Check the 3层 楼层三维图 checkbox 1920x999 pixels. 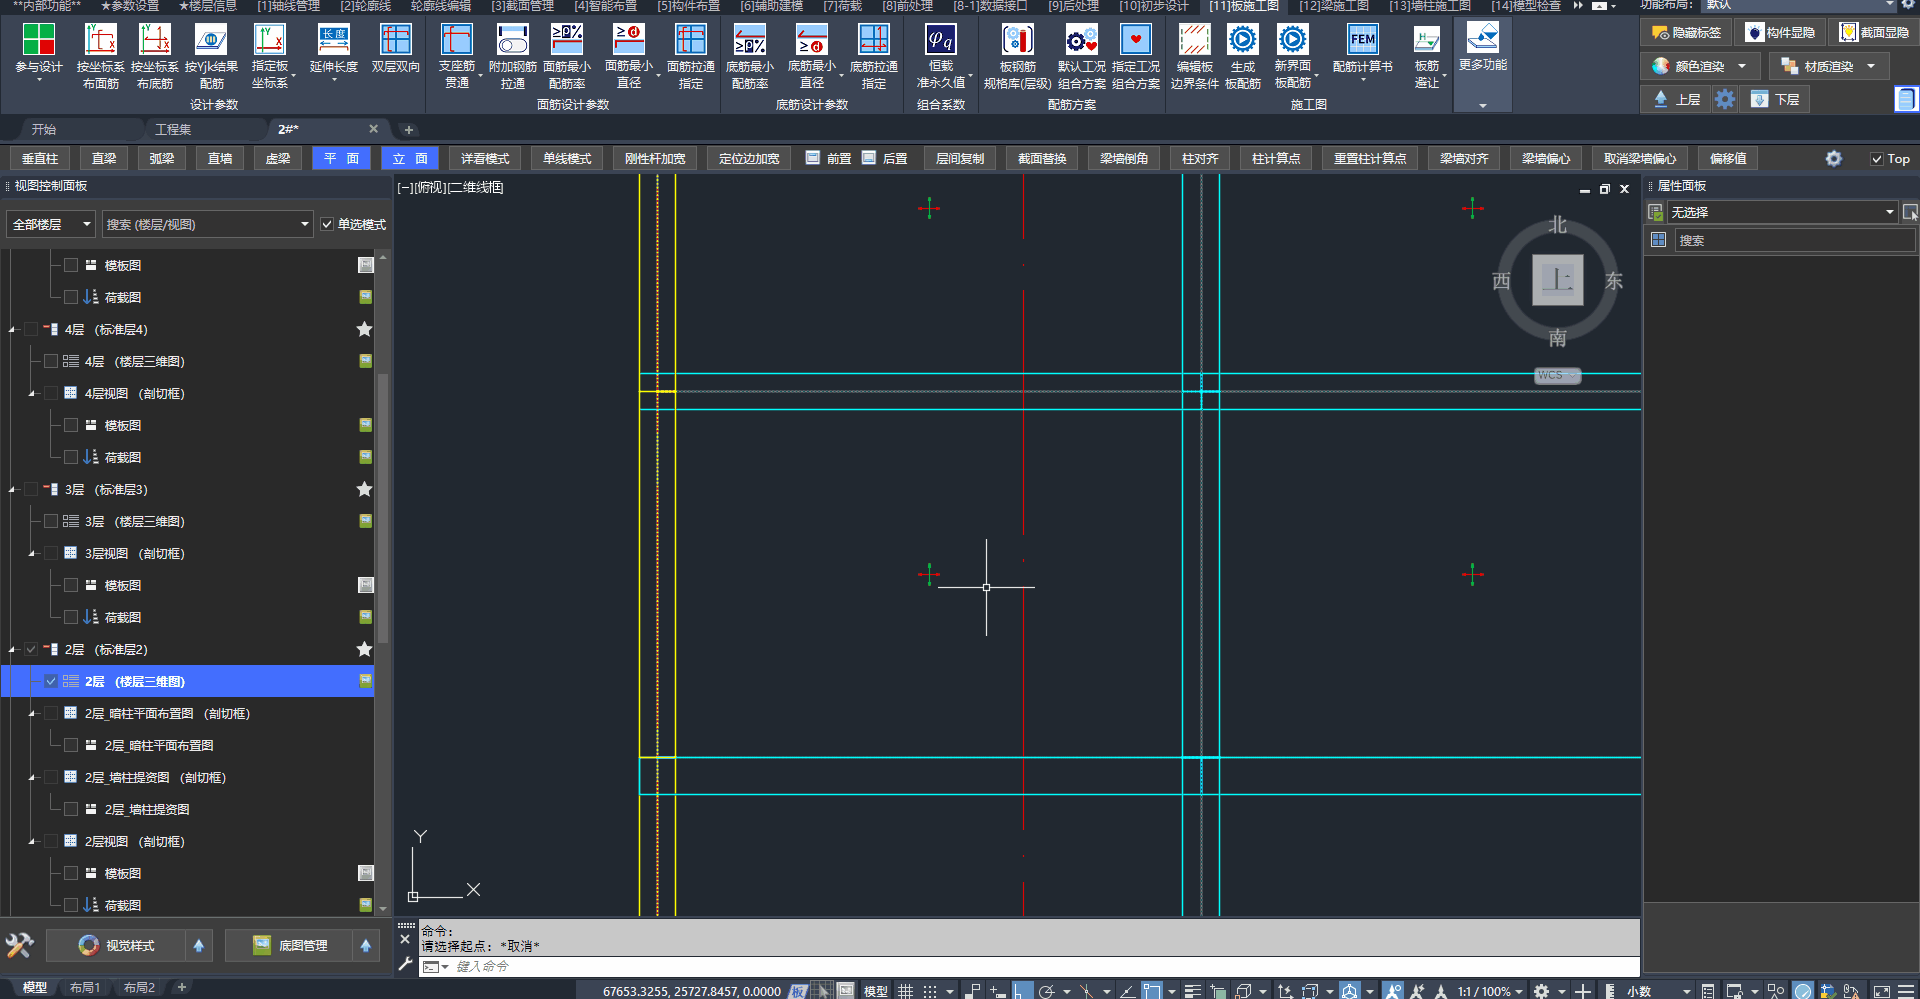click(x=51, y=521)
